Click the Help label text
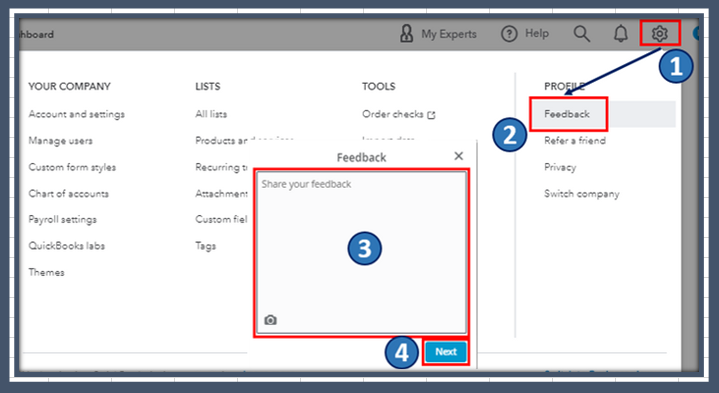 click(x=537, y=33)
